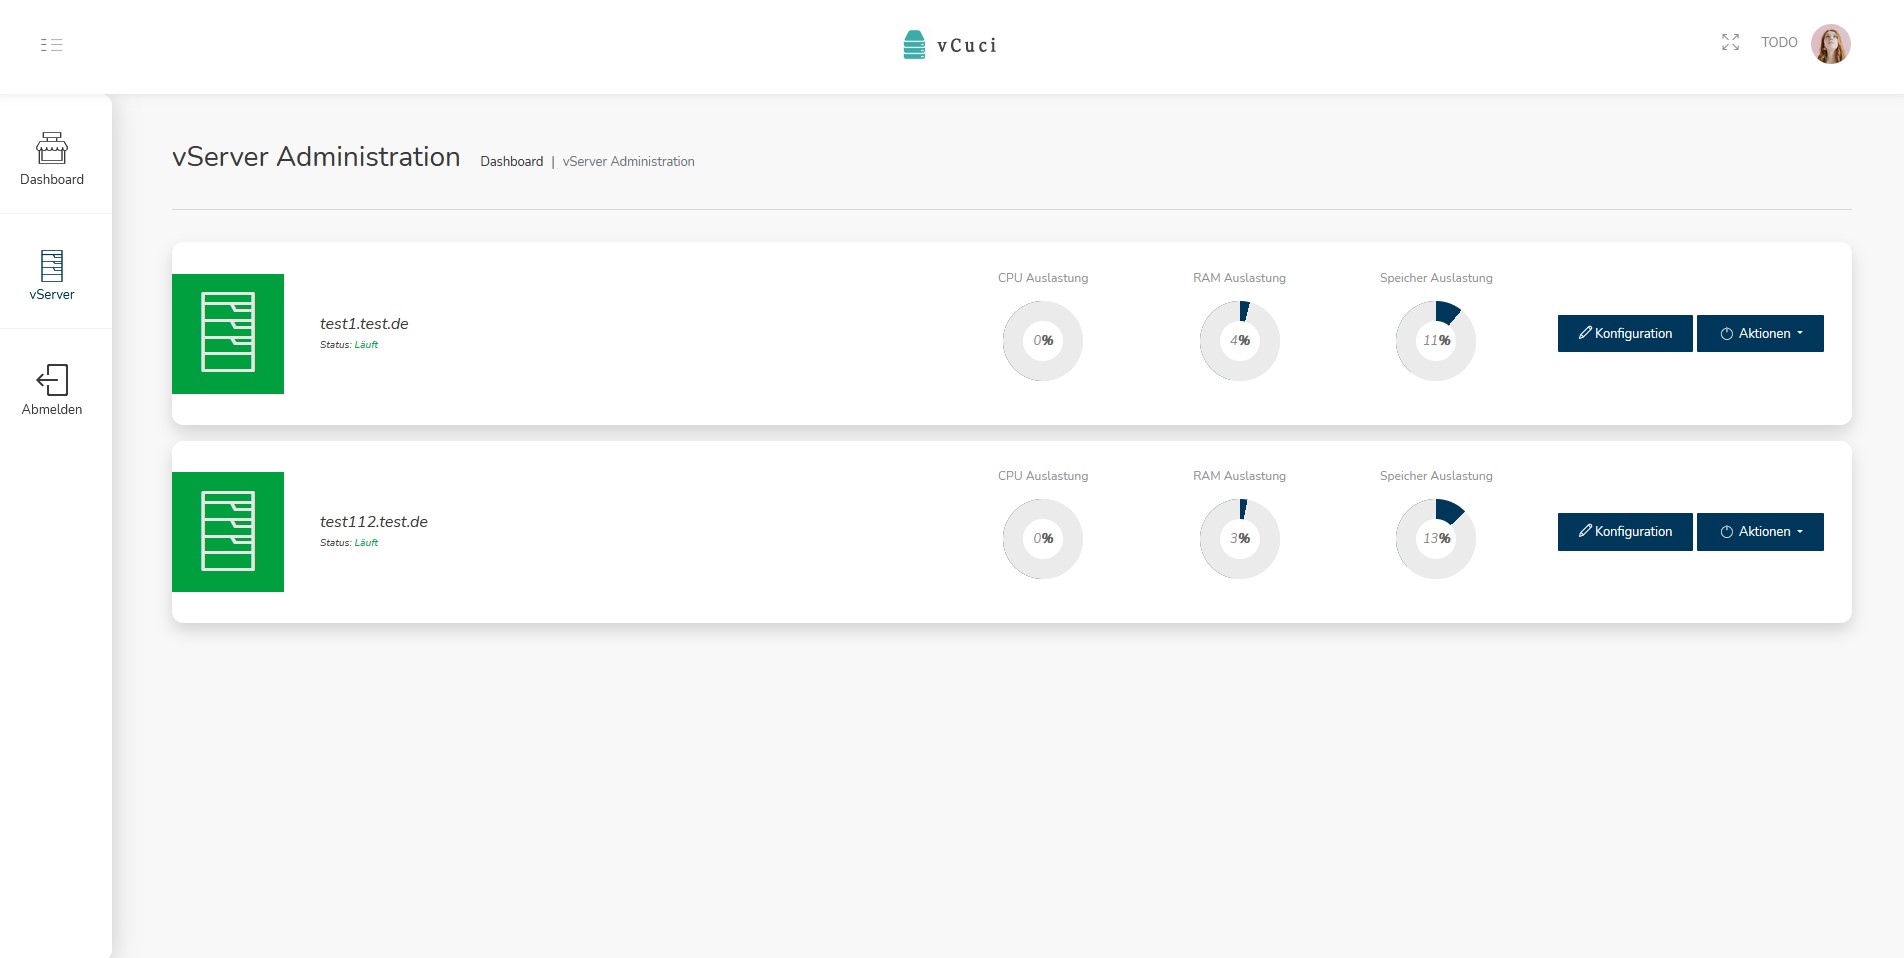1904x958 pixels.
Task: Click vServer Administration breadcrumb item
Action: [x=628, y=161]
